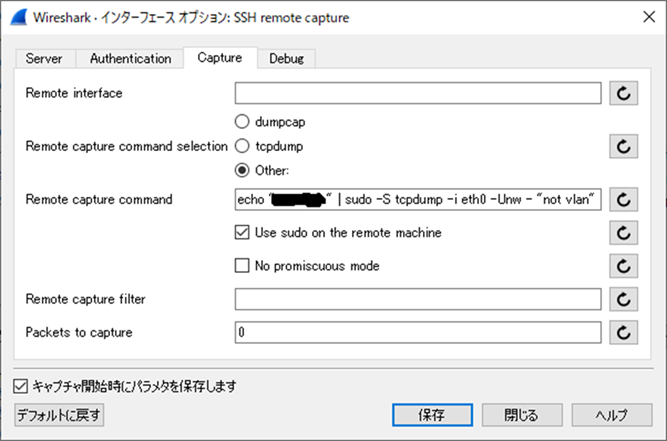Choose the Other: capture command option
The height and width of the screenshot is (441, 667).
(x=242, y=170)
